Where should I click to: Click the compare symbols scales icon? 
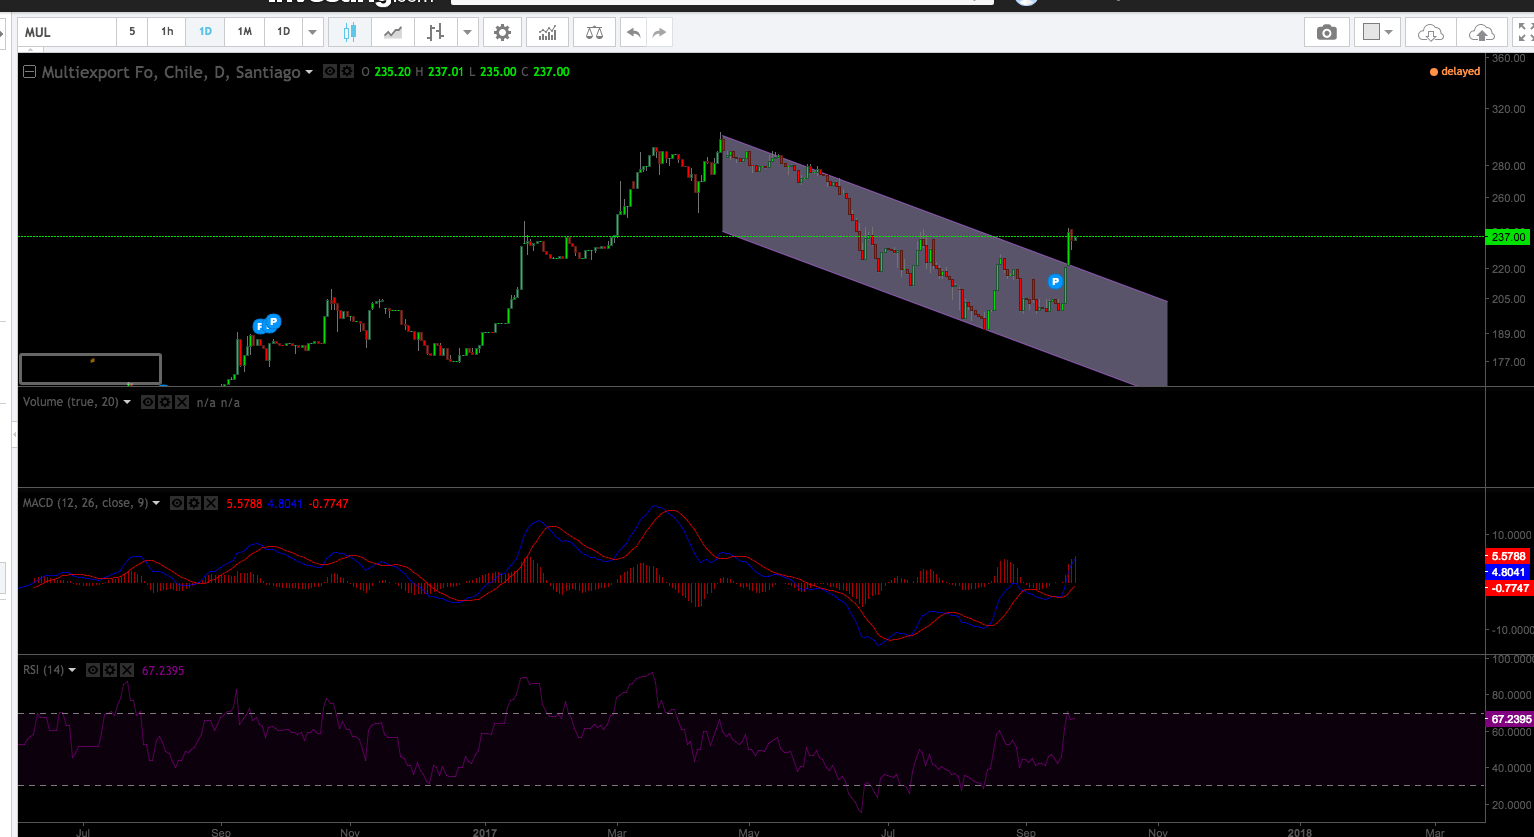point(594,32)
